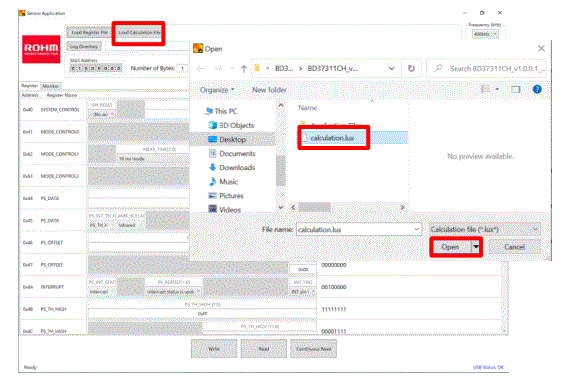Image resolution: width=575 pixels, height=385 pixels.
Task: Open the Organize menu
Action: click(217, 90)
